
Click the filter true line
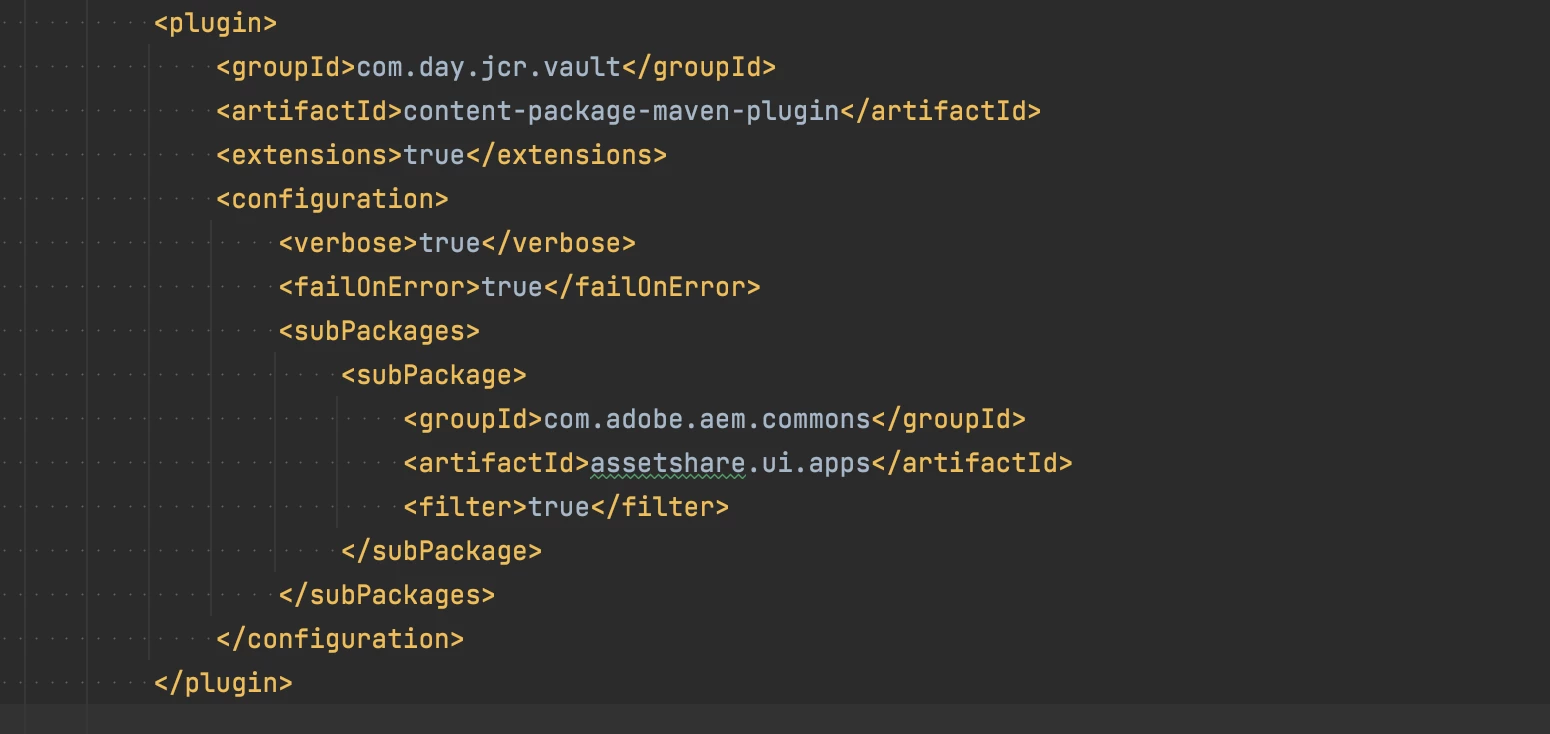click(566, 507)
